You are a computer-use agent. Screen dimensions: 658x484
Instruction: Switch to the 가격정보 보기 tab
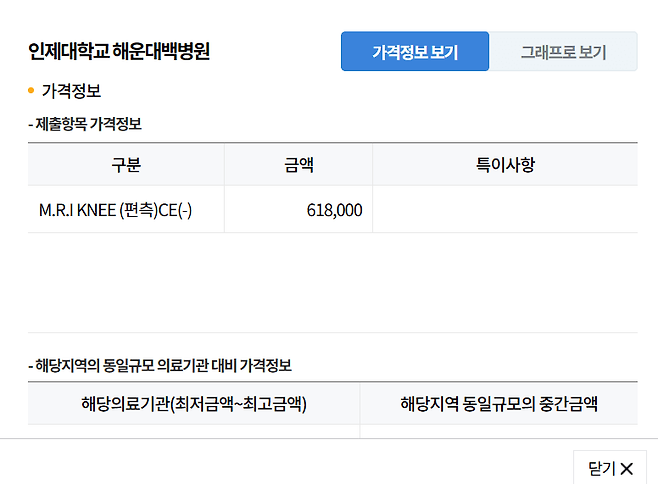tap(415, 52)
